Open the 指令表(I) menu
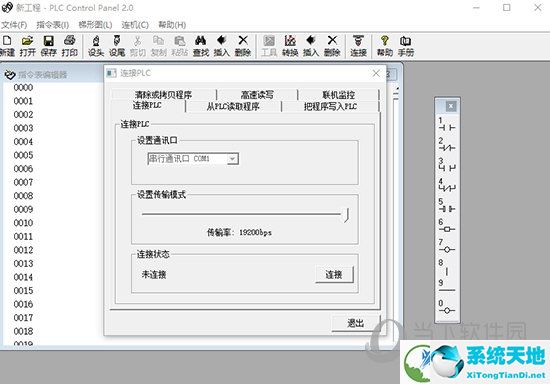 coord(53,25)
